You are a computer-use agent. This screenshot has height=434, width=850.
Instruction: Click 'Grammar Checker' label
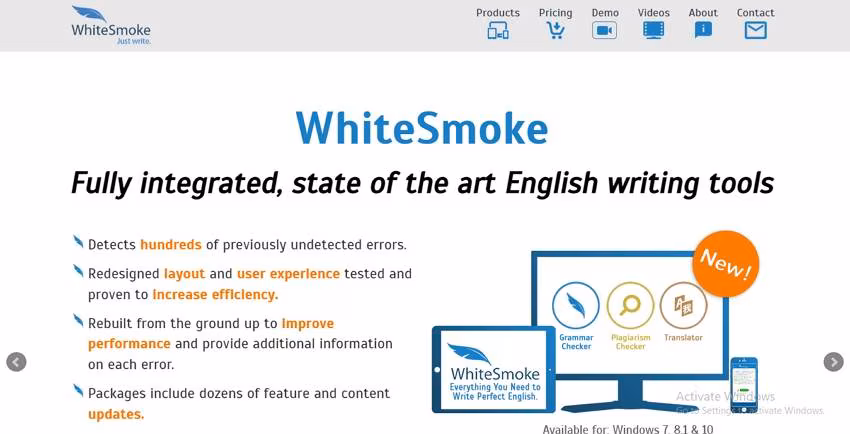coord(576,342)
